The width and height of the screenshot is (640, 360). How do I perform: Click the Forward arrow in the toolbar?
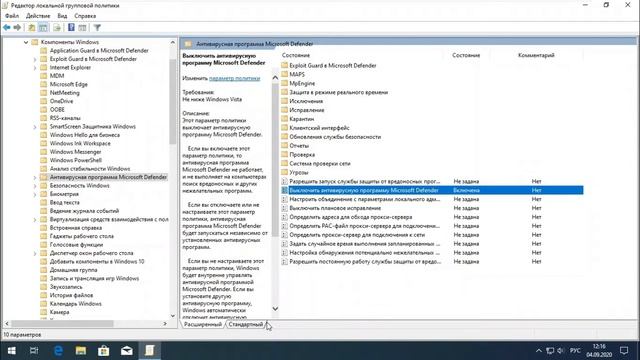[17, 27]
